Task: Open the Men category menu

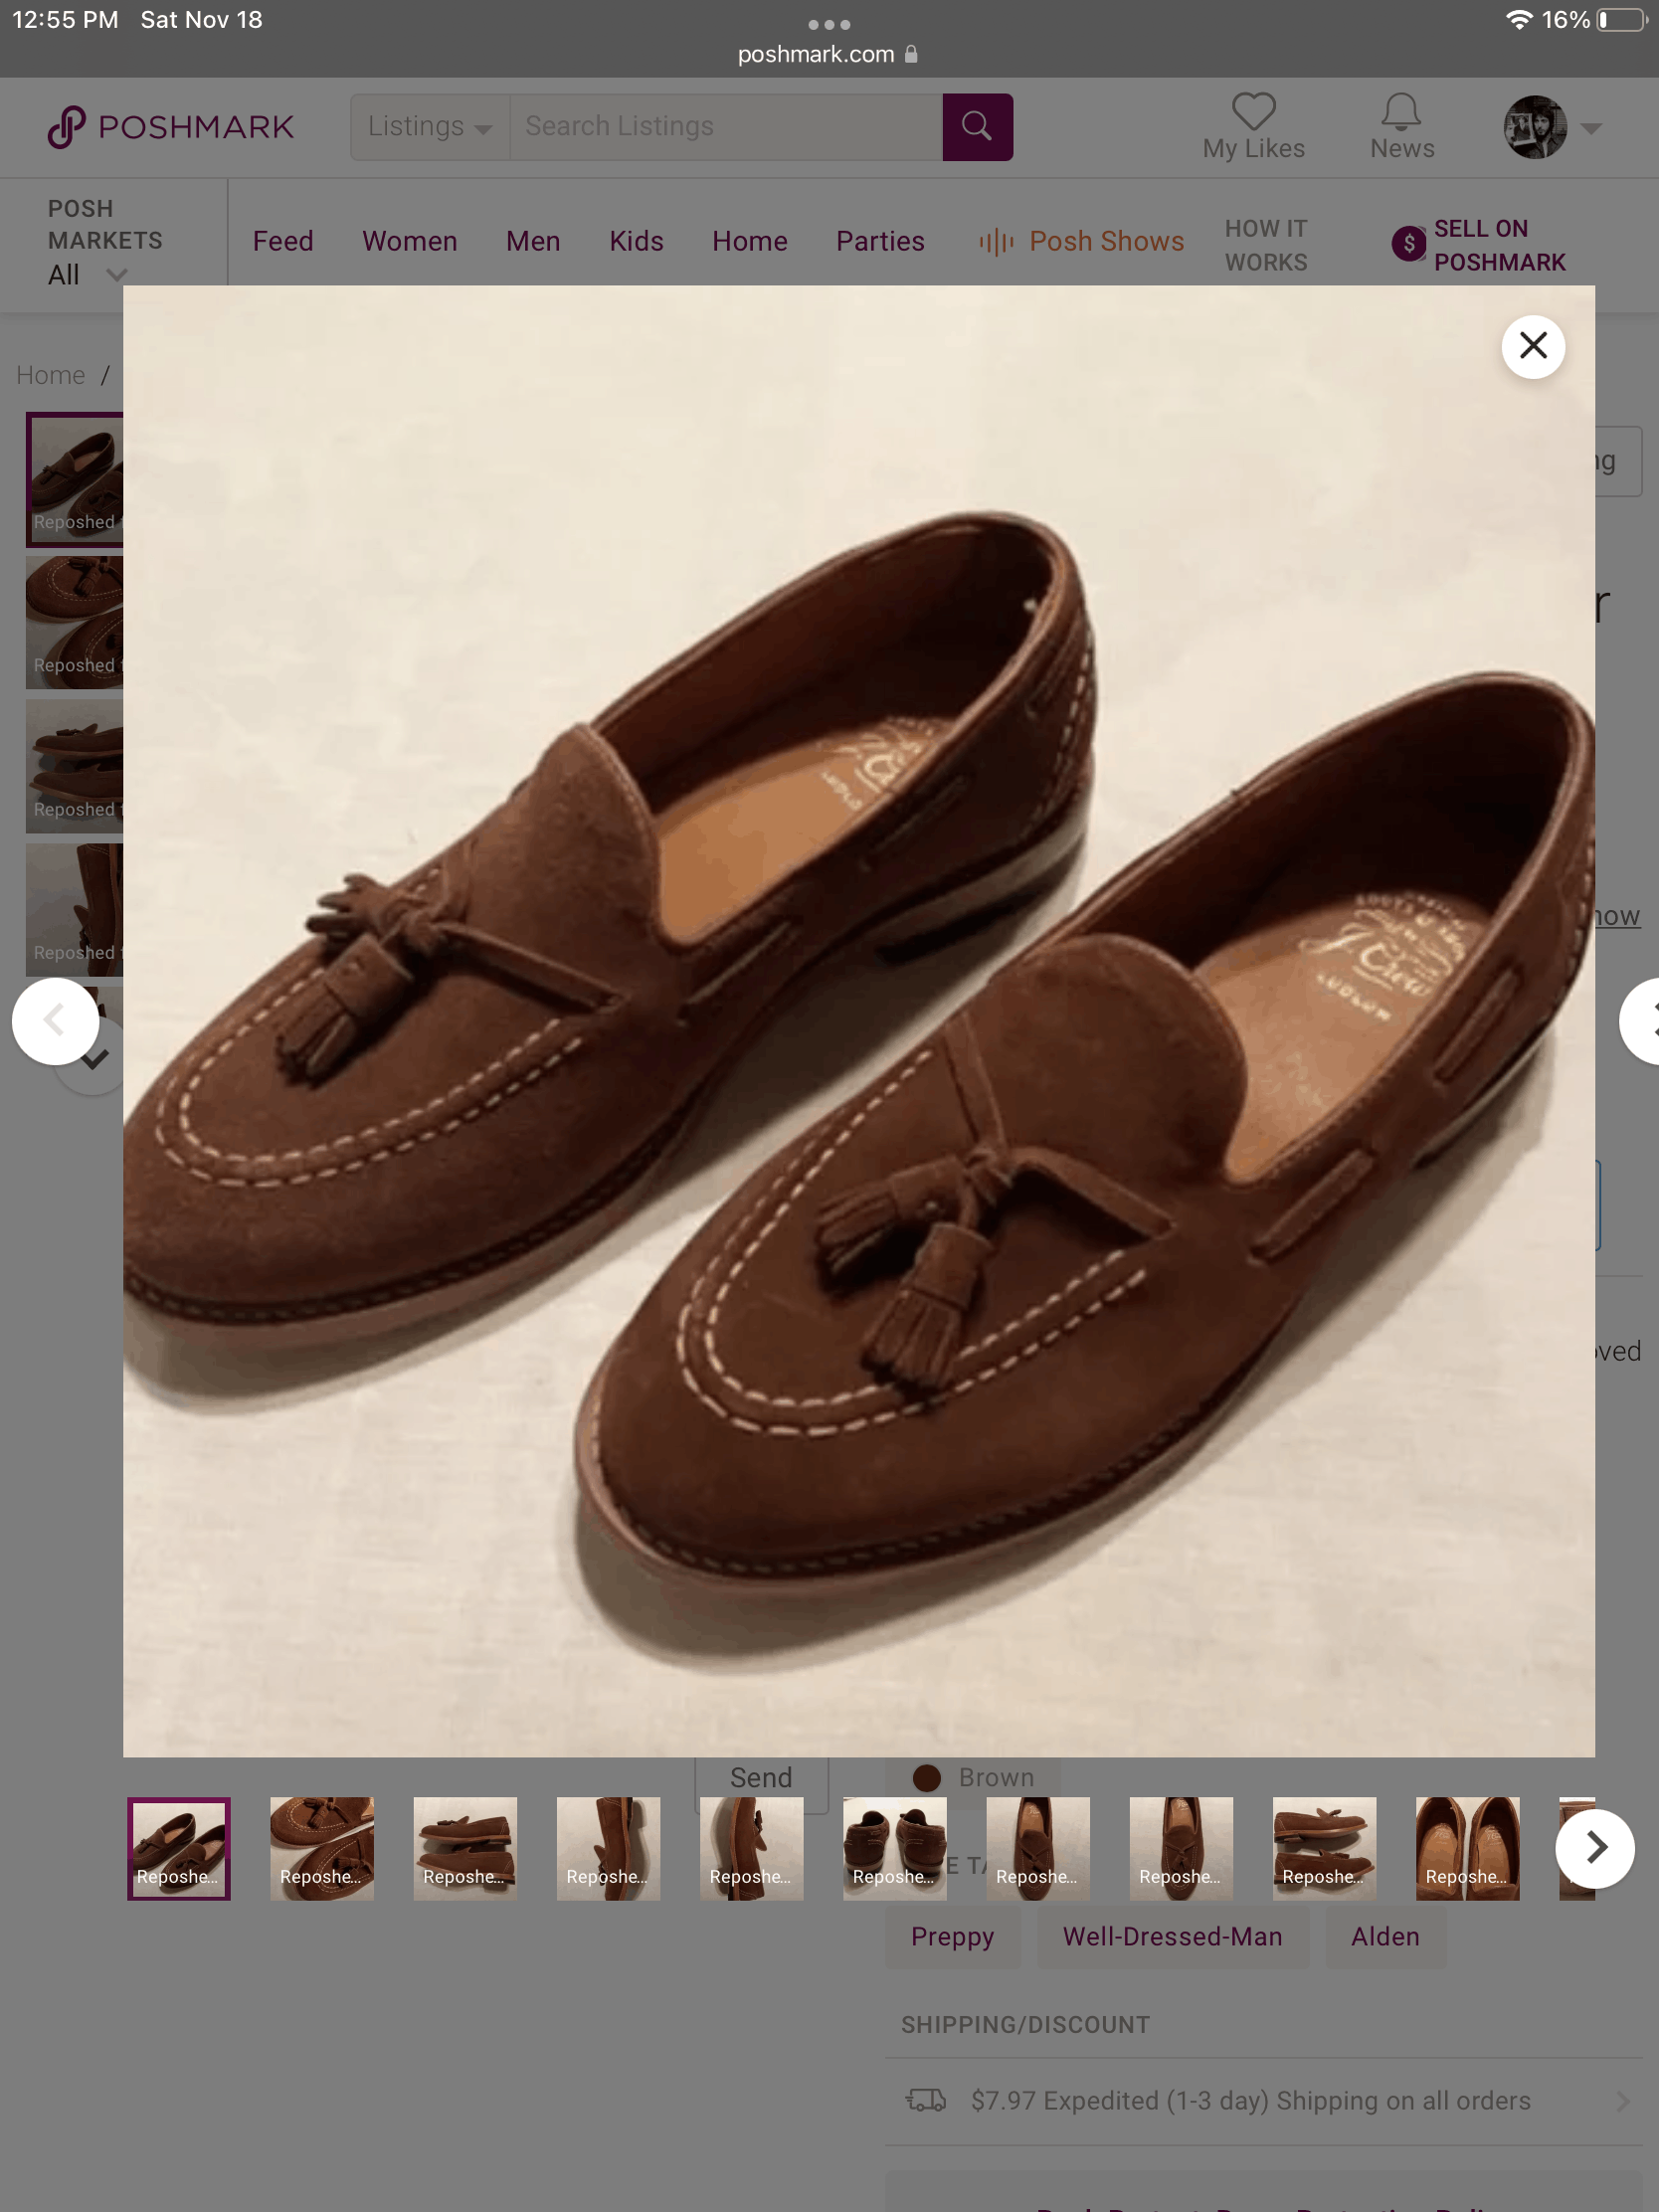Action: point(533,241)
